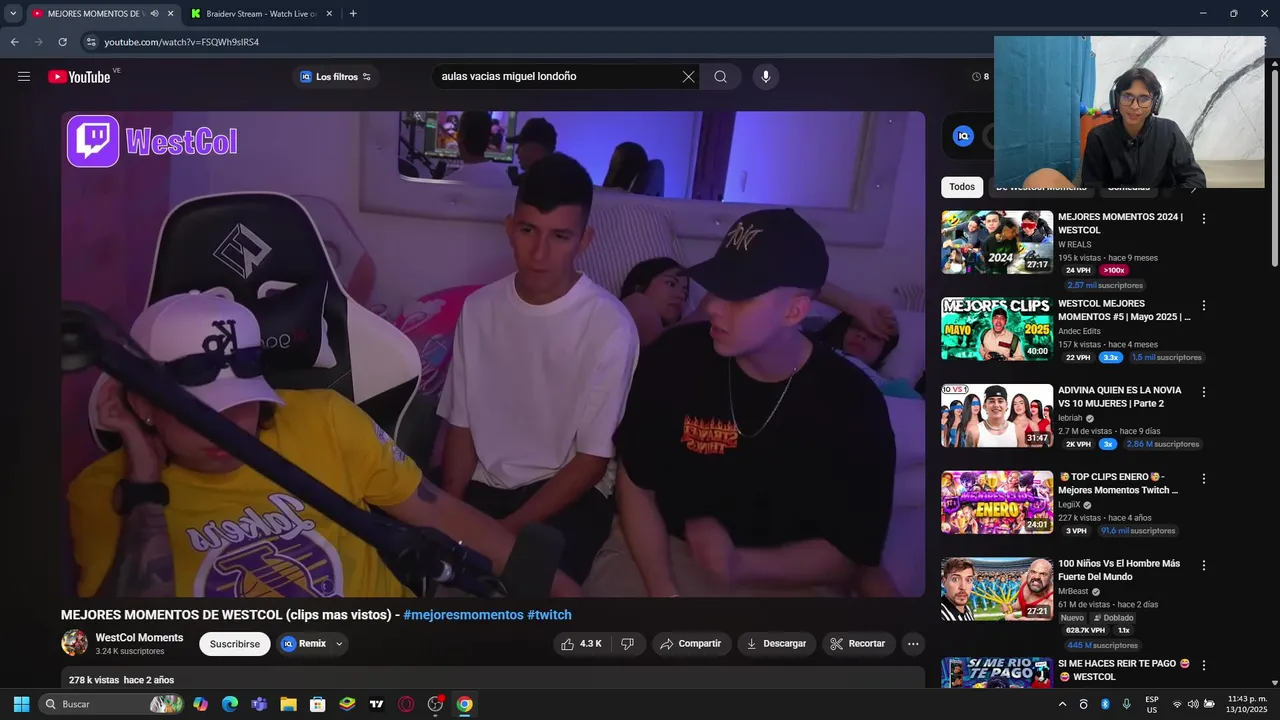Open menu for WESTCOL MEJORES MOMENTOS #5

1204,305
